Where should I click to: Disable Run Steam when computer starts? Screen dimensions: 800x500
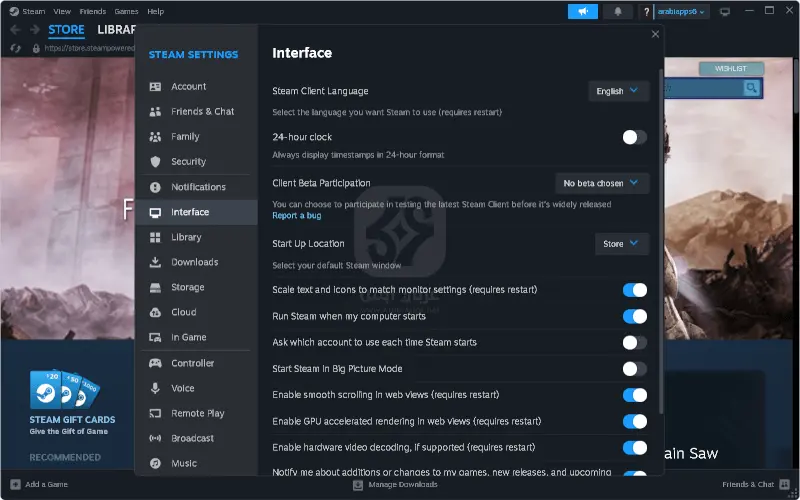[x=634, y=316]
